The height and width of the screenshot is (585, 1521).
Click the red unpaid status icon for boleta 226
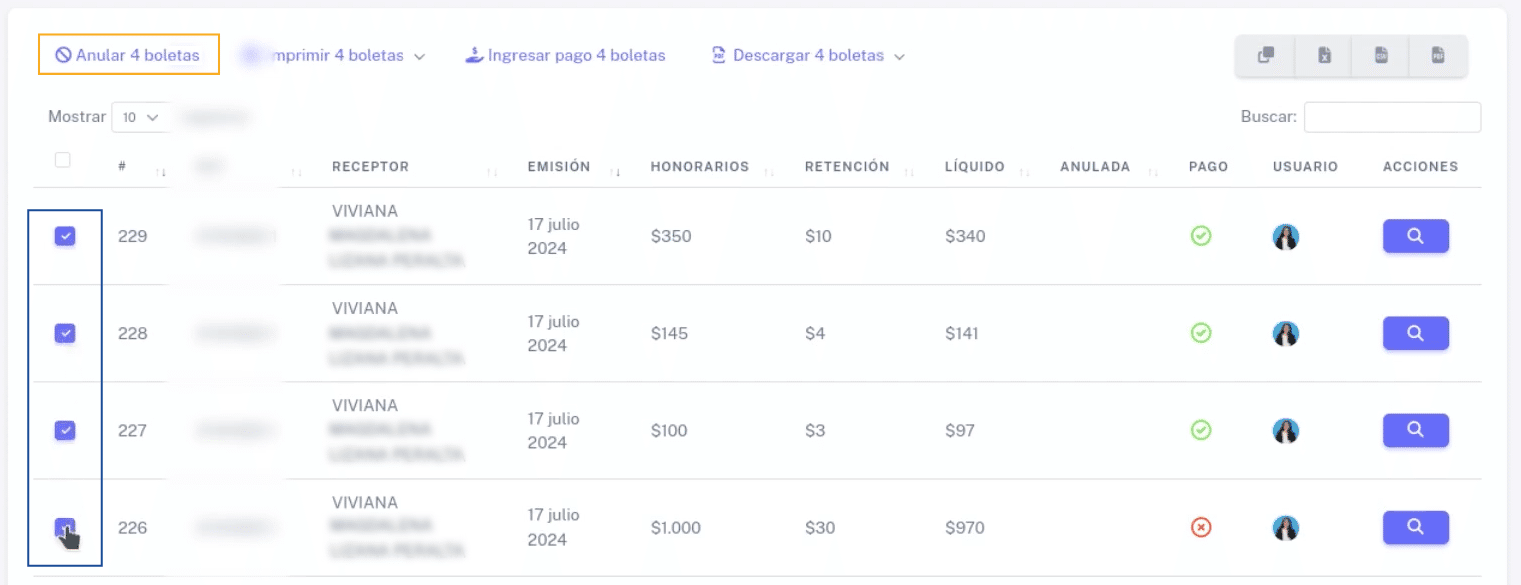(1201, 527)
